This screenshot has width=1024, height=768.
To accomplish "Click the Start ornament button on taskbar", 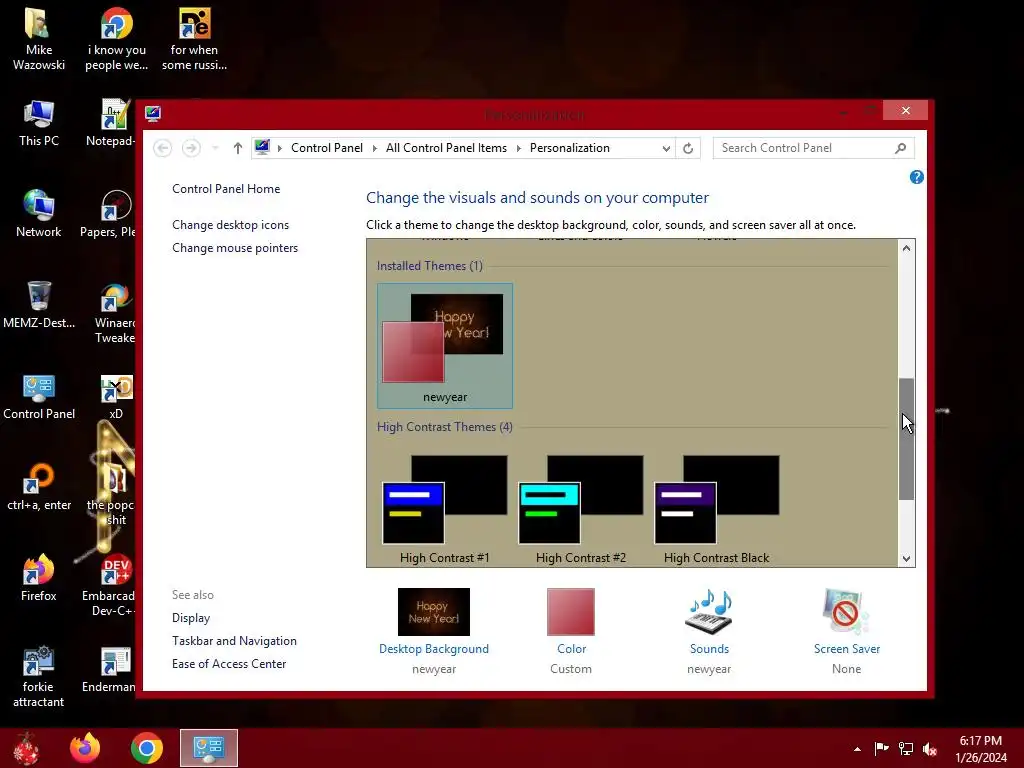I will [26, 748].
